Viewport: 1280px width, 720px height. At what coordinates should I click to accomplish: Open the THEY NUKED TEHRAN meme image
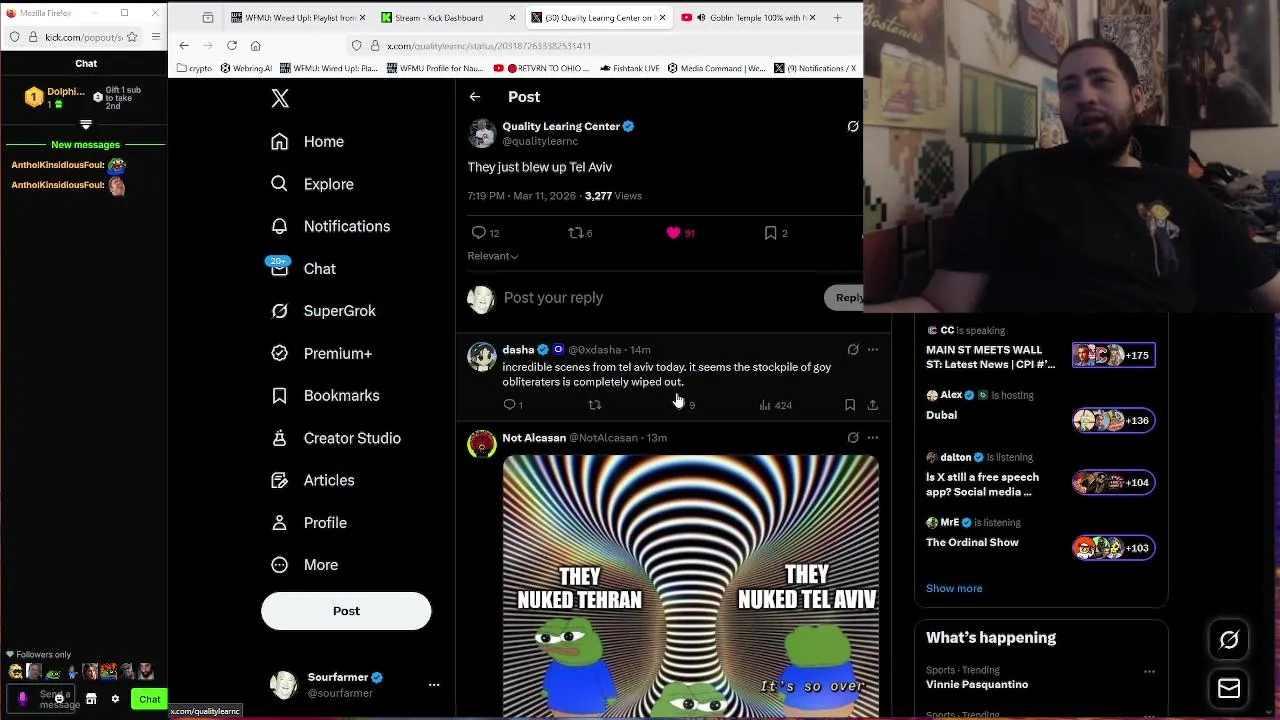point(691,586)
